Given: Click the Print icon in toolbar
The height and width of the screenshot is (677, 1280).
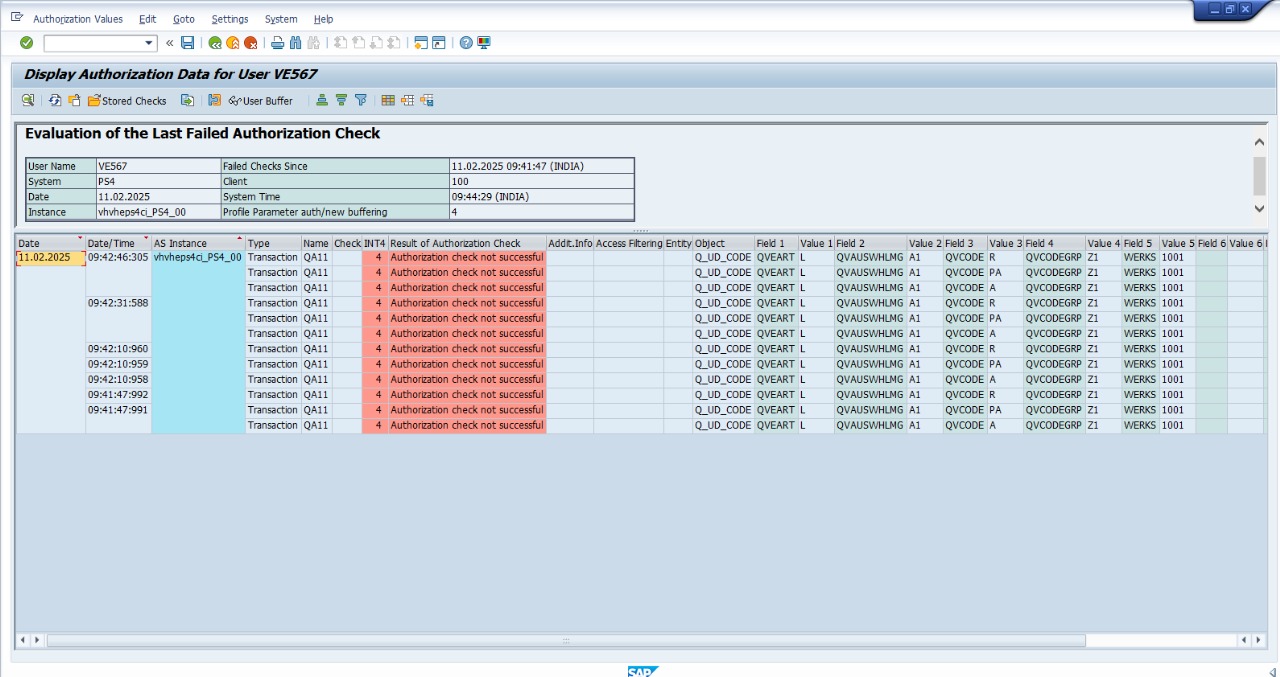Looking at the screenshot, I should [278, 43].
